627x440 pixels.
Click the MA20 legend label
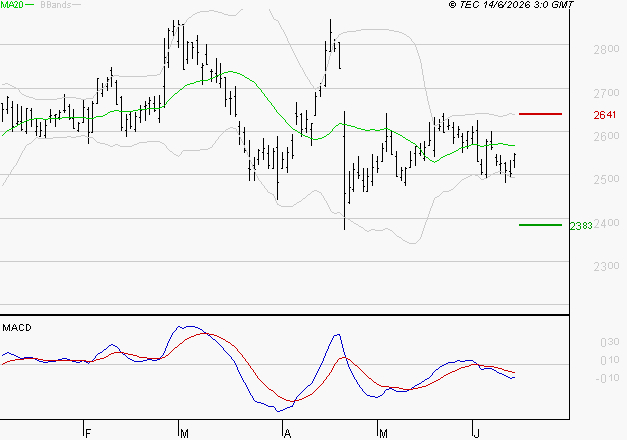pyautogui.click(x=12, y=5)
